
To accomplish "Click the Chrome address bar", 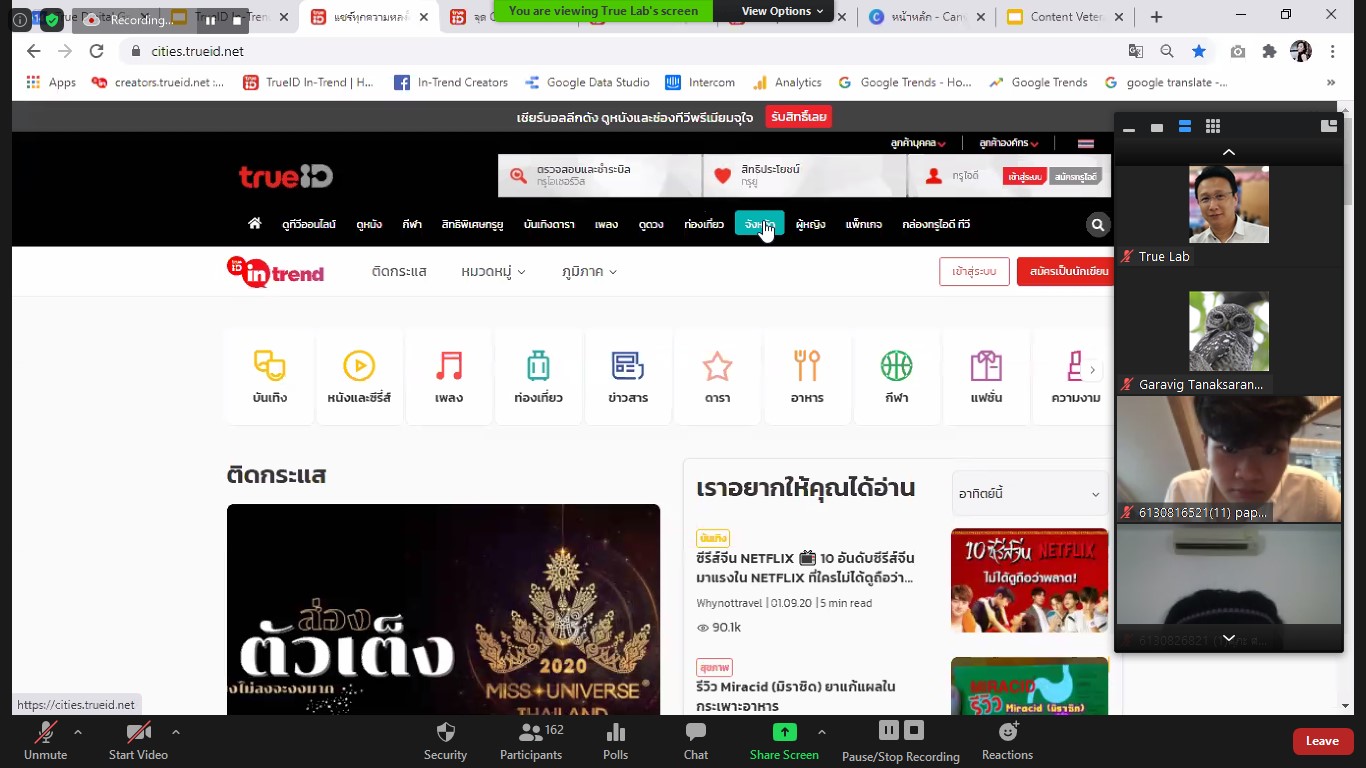I will coord(620,51).
